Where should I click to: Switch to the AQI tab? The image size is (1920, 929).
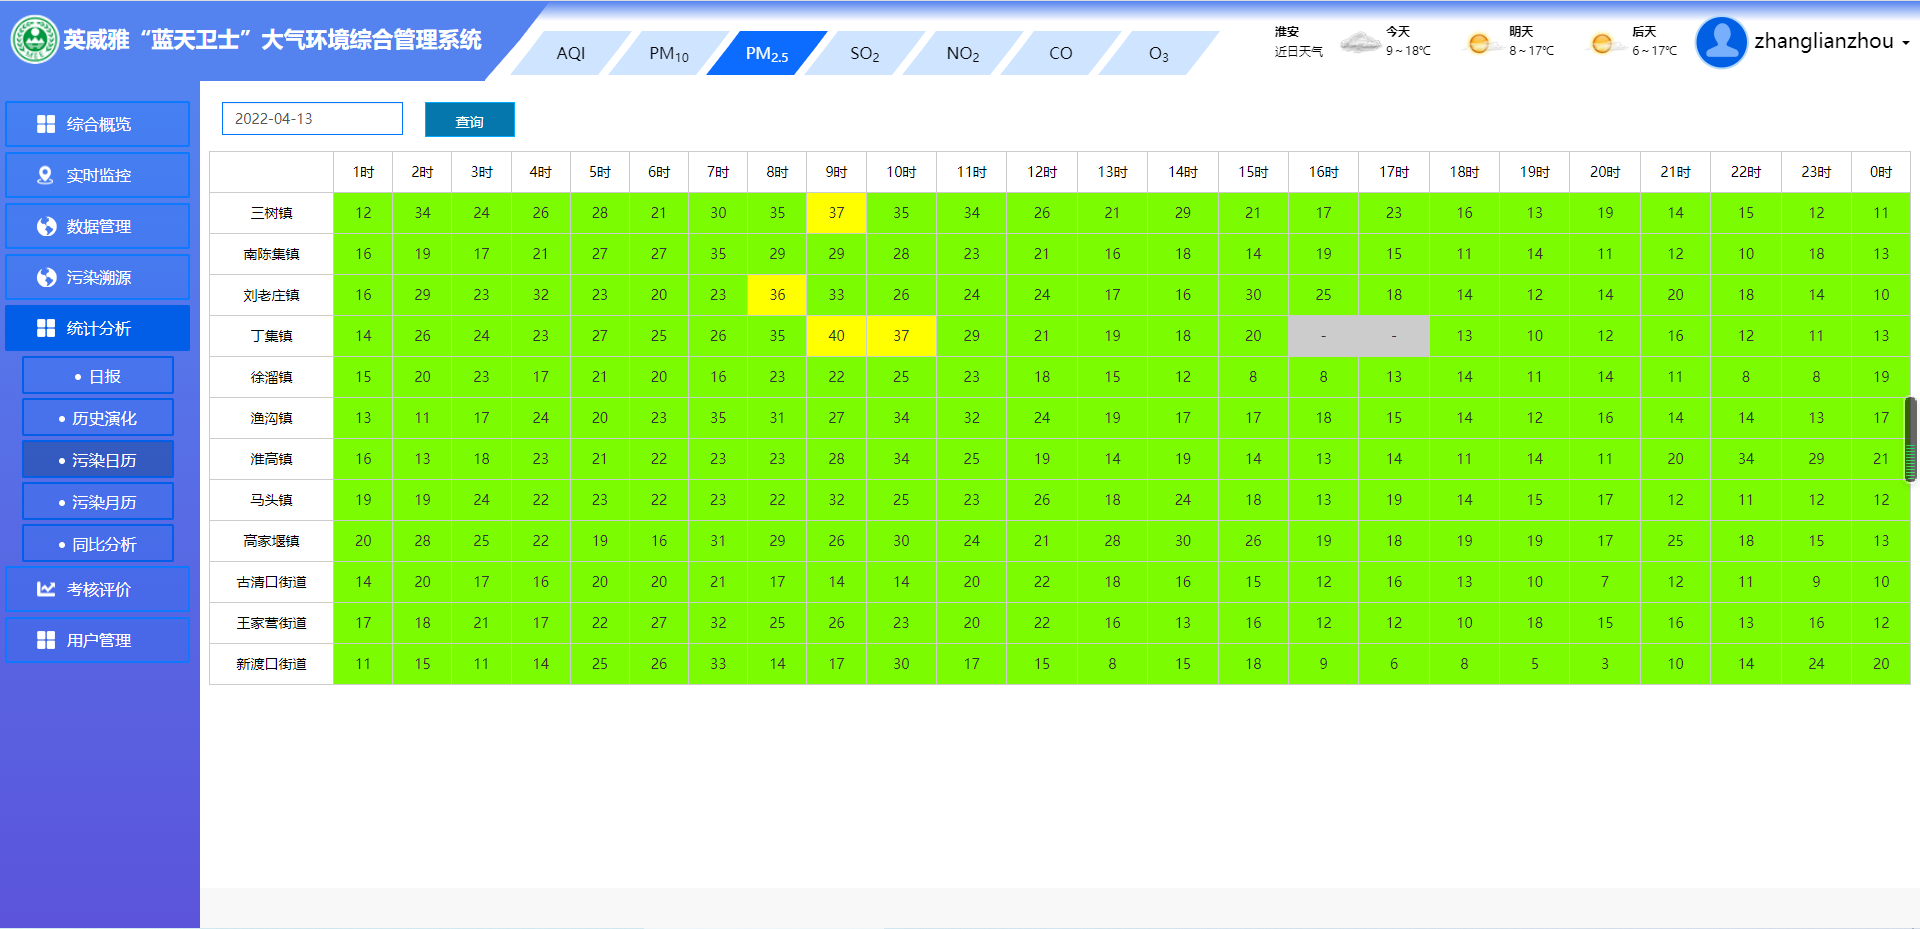tap(570, 53)
